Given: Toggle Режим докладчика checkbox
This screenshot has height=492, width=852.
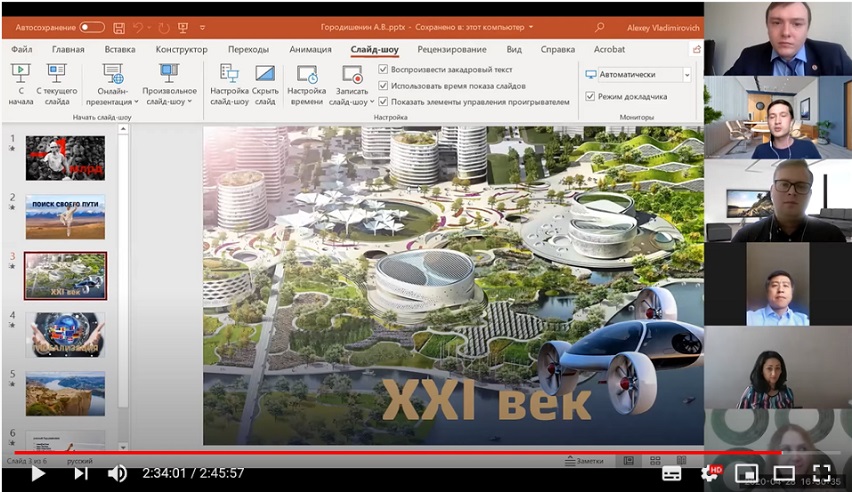Looking at the screenshot, I should tap(590, 97).
